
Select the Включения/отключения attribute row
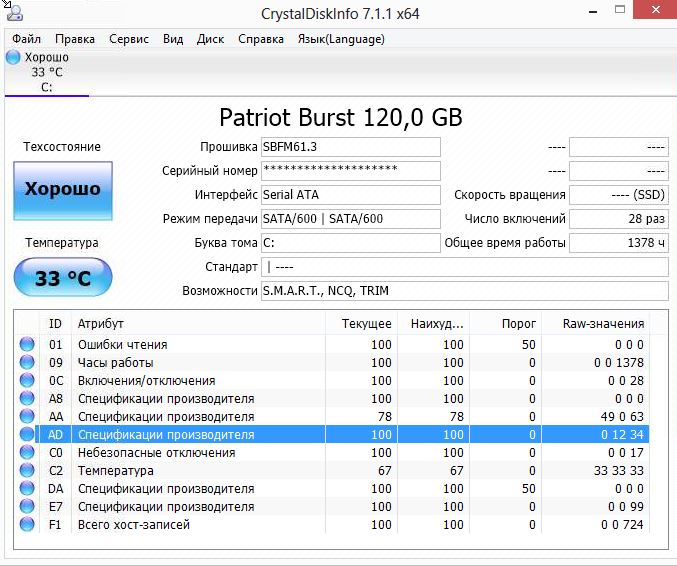(x=332, y=381)
